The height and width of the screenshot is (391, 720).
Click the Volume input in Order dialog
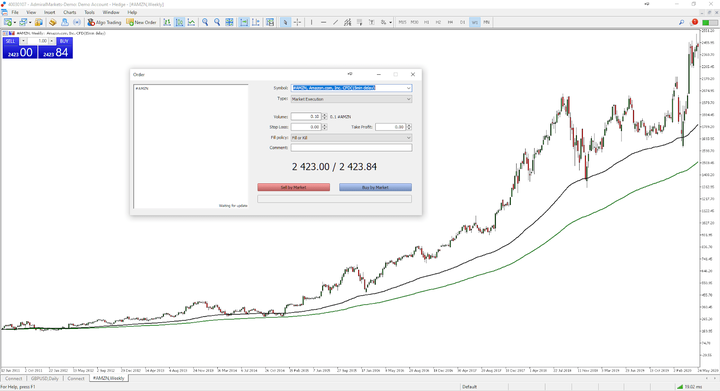(306, 117)
